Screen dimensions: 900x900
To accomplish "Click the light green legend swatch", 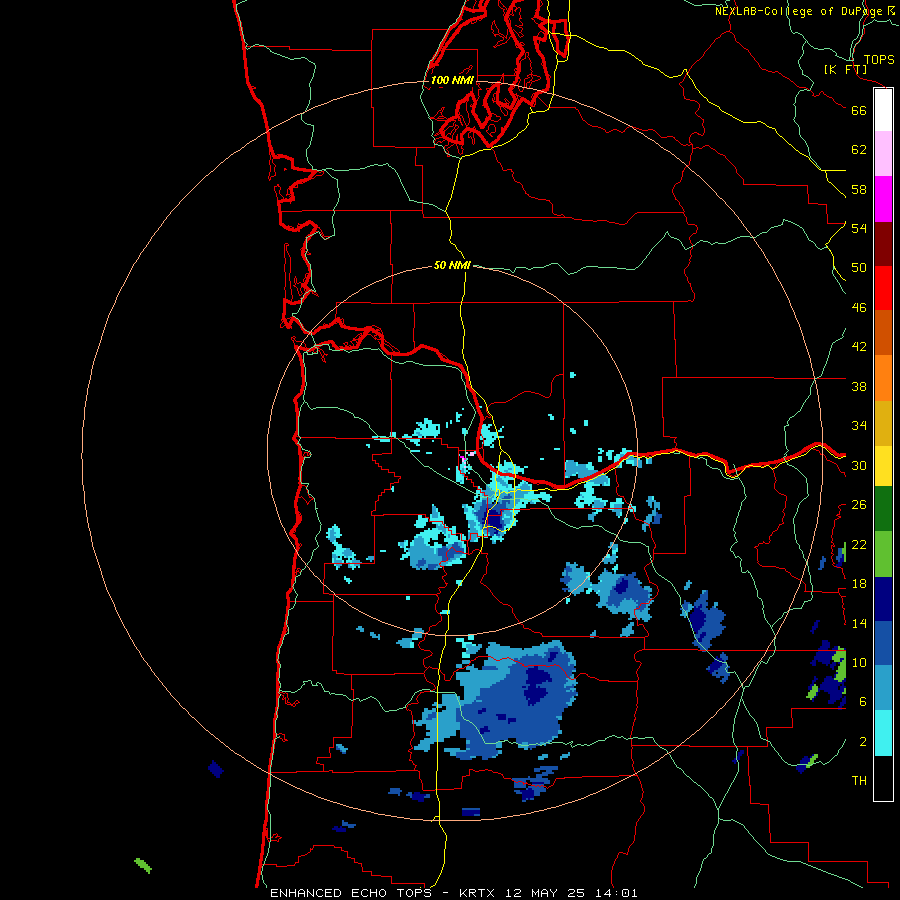I will (x=883, y=554).
